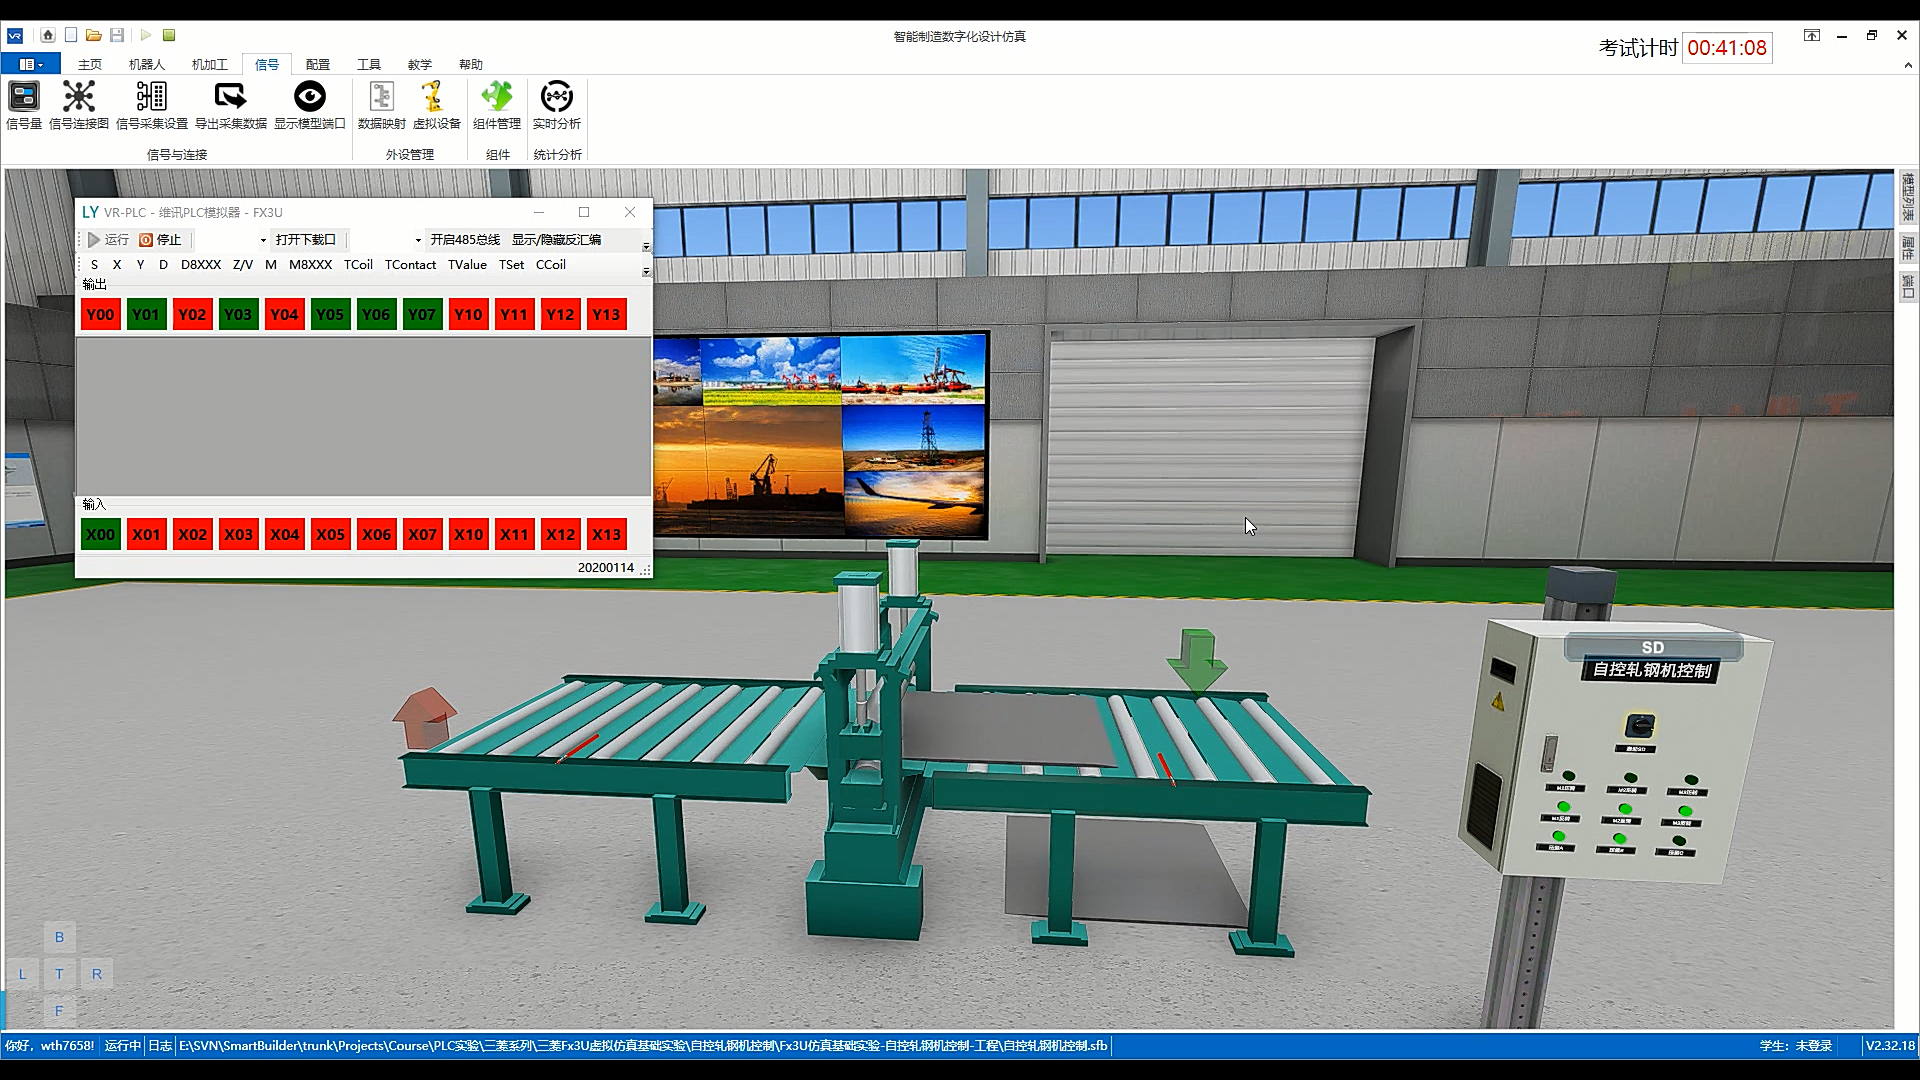Open 虚拟设备 robot icon
The image size is (1920, 1080).
(436, 105)
